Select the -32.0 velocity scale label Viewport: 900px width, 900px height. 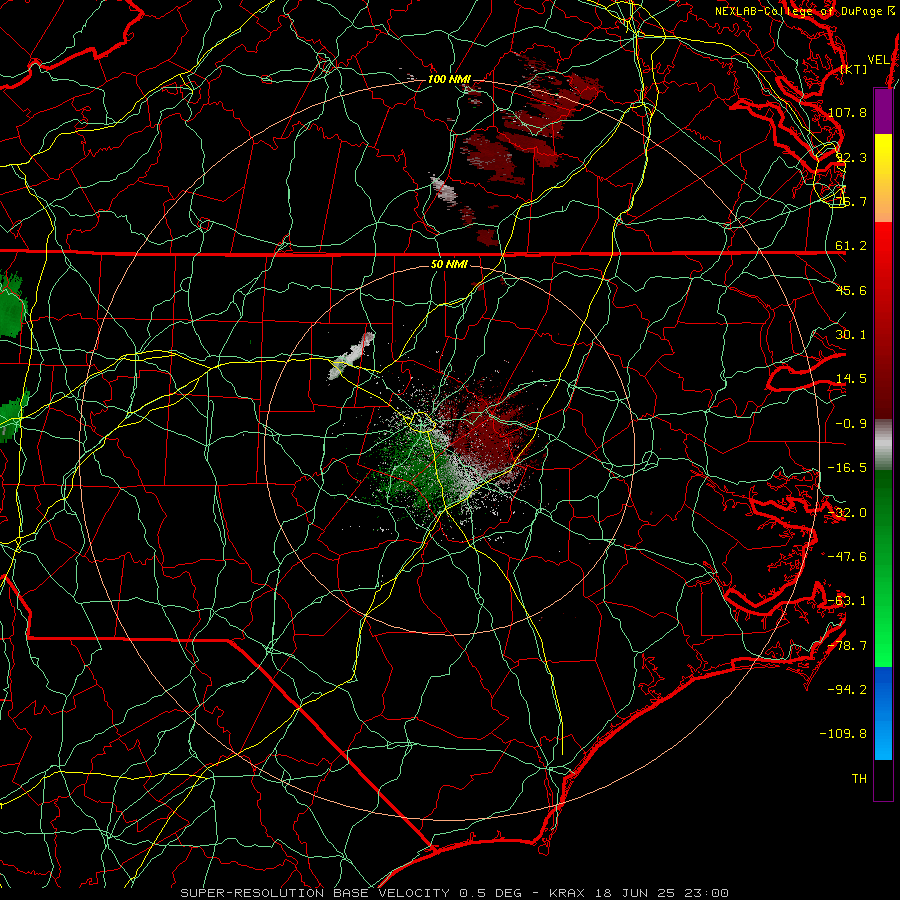pos(847,513)
